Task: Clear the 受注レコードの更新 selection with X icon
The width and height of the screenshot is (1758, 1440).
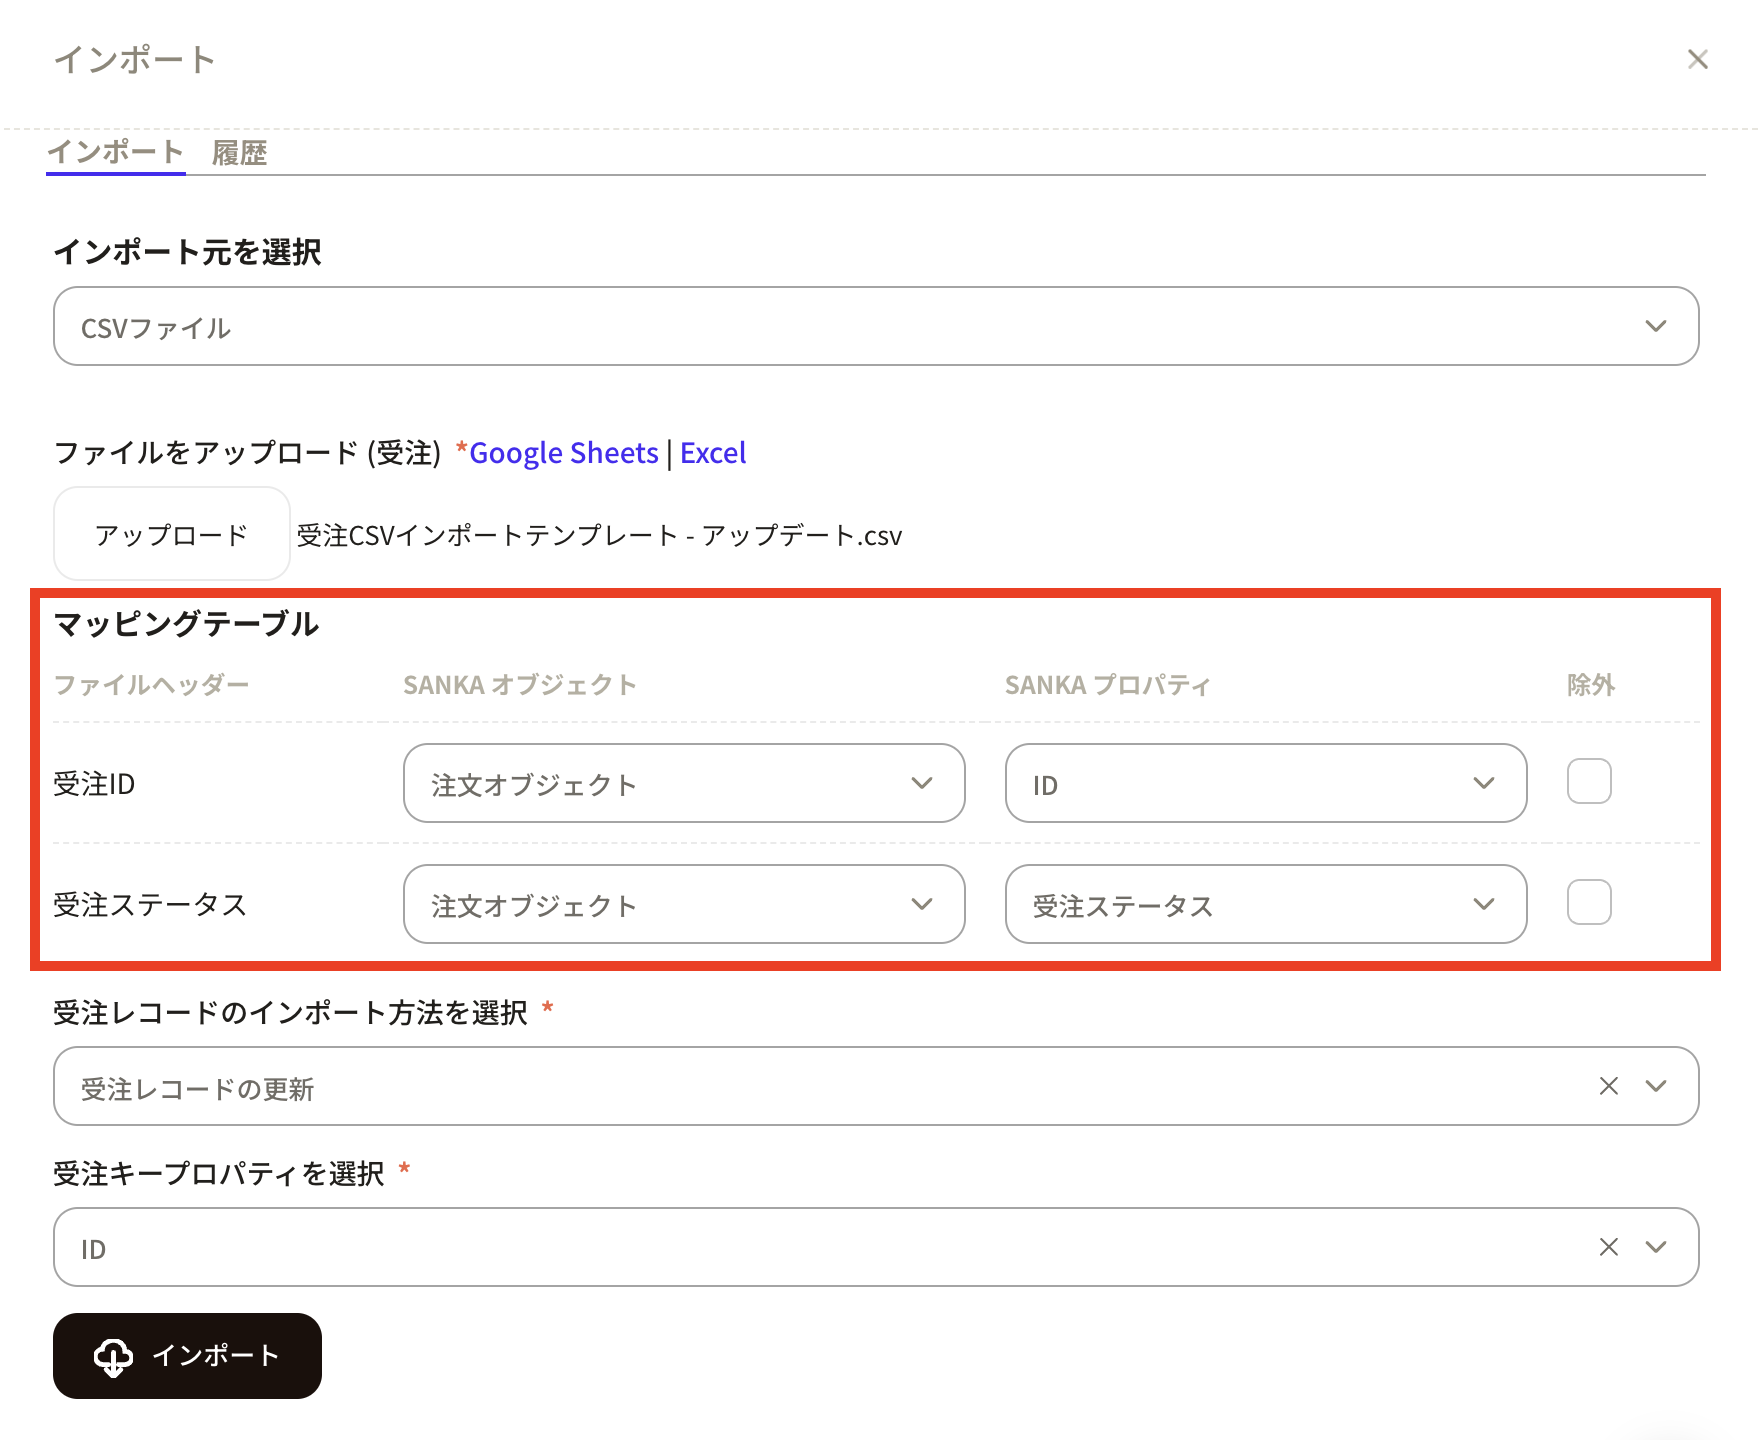Action: point(1608,1086)
